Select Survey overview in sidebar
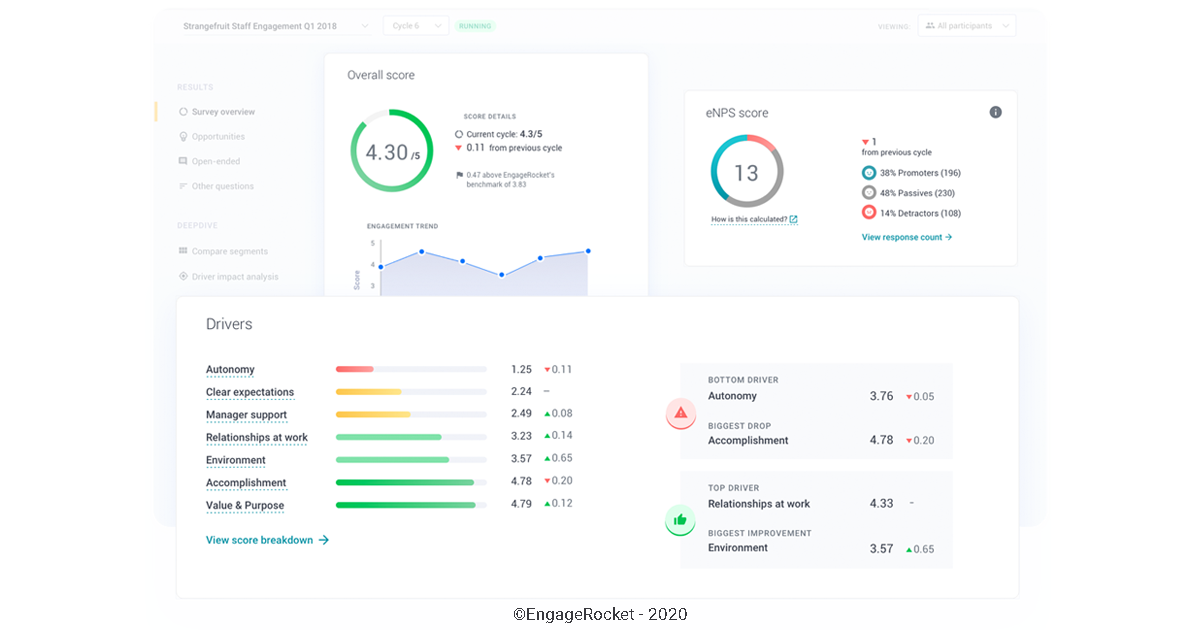1200x630 pixels. pyautogui.click(x=222, y=112)
